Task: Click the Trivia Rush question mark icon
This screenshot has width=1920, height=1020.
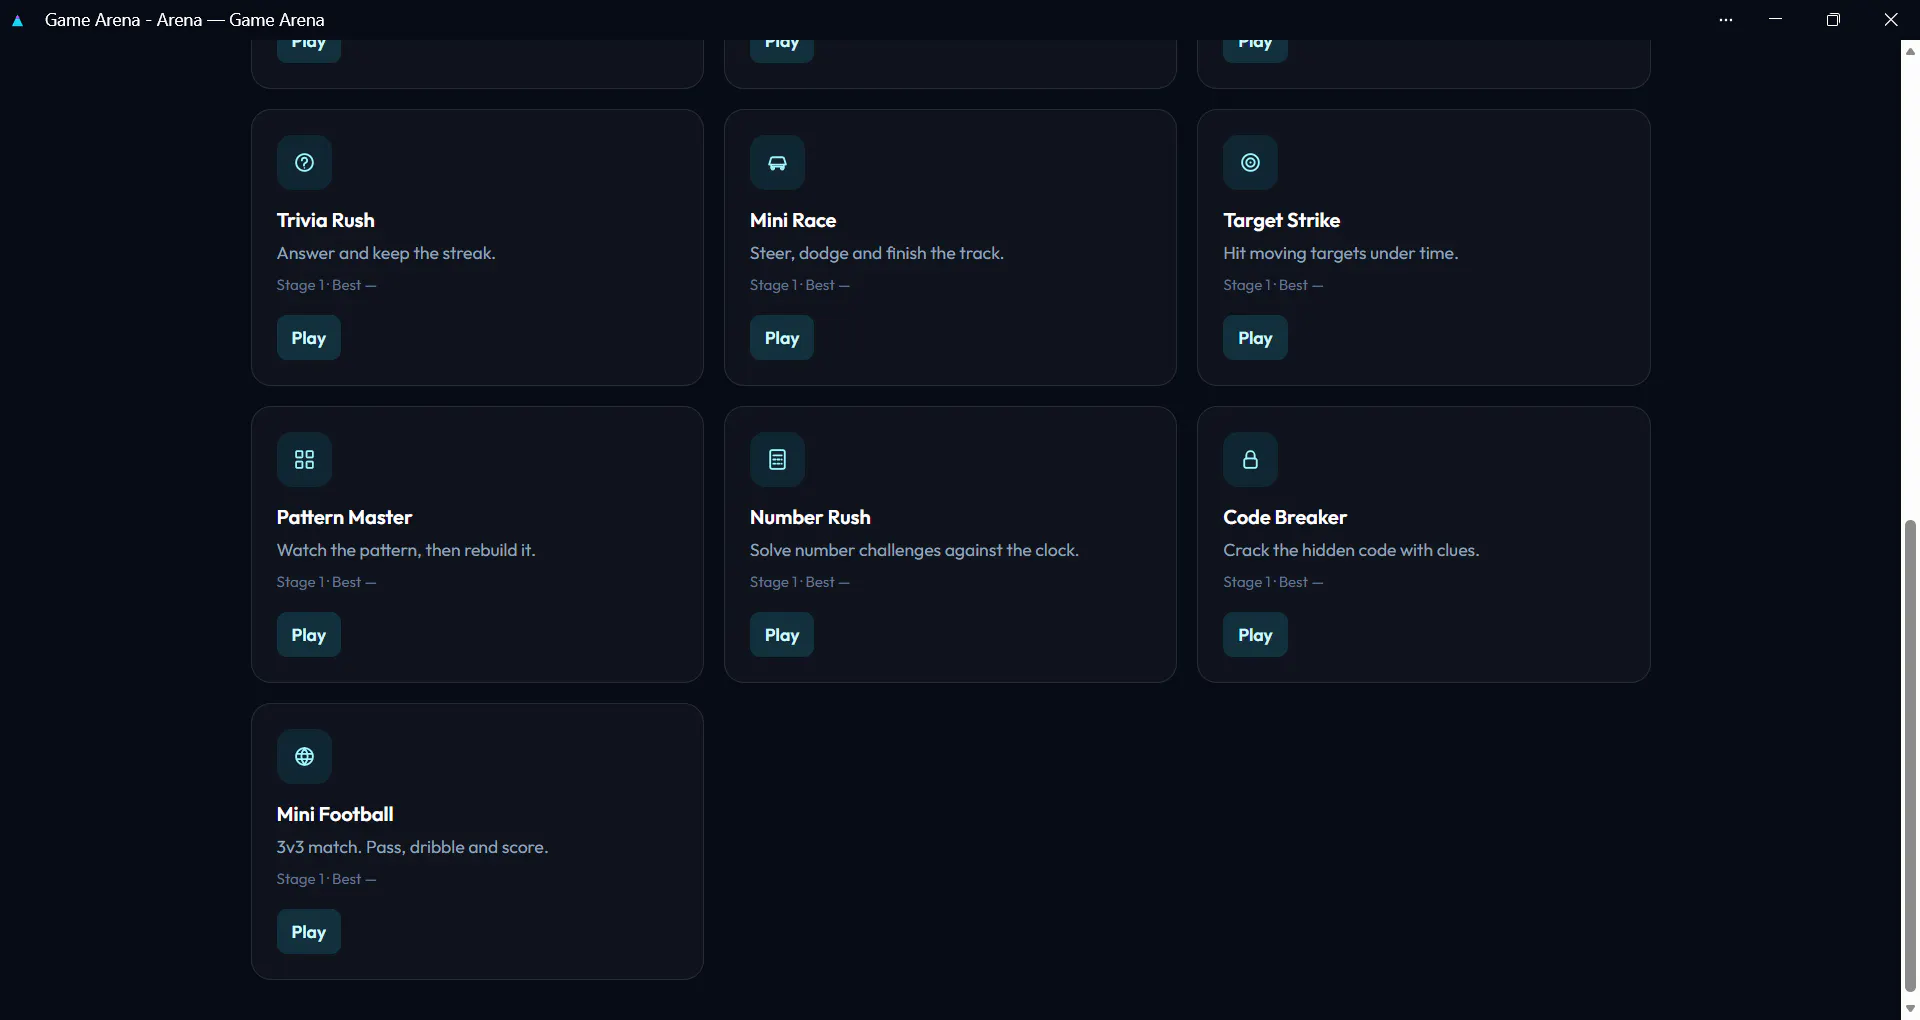Action: pos(304,162)
